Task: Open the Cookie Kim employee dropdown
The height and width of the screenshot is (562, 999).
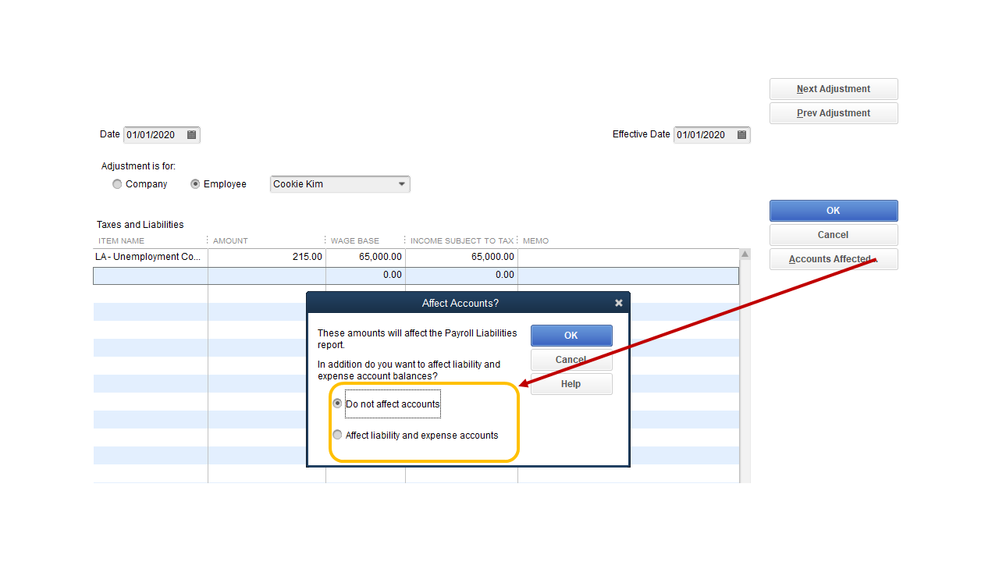Action: [x=340, y=184]
